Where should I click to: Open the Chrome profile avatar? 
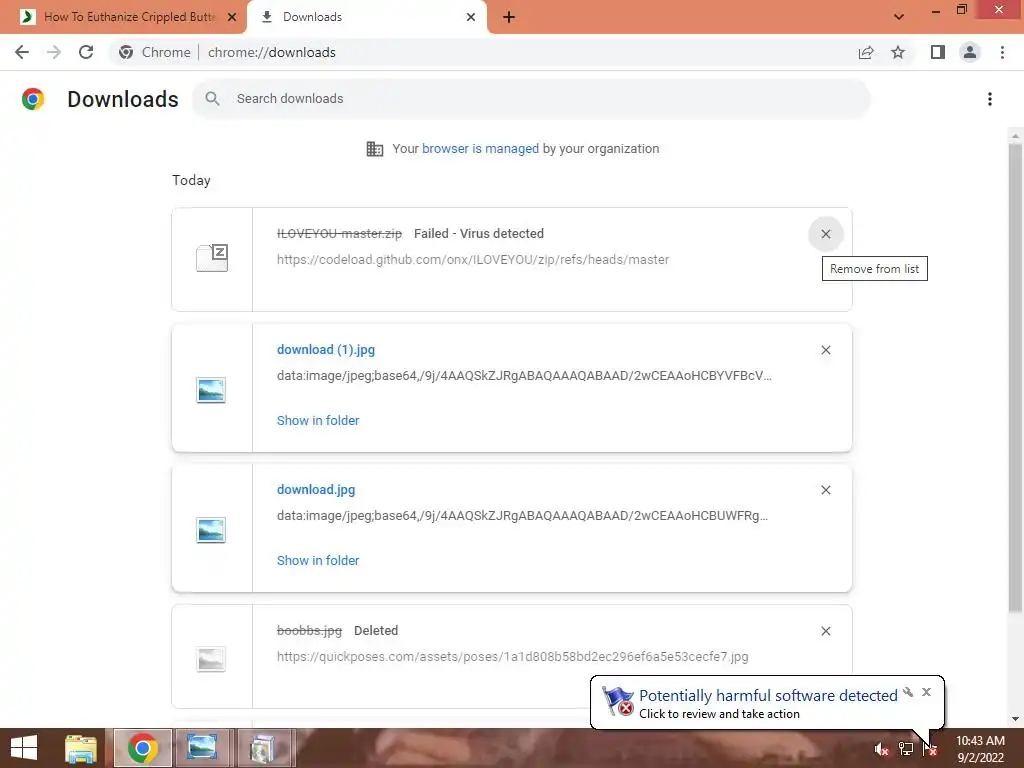pos(970,52)
